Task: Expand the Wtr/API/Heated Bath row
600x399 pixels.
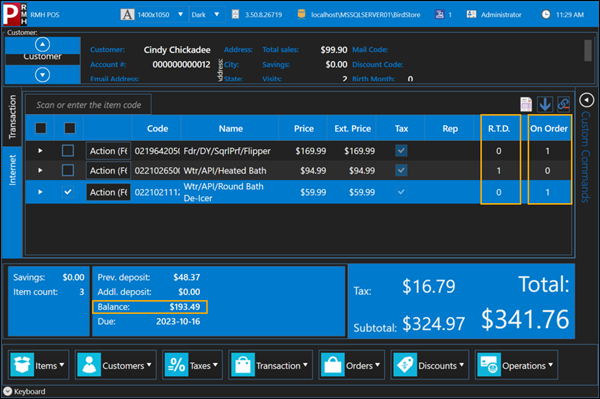Action: 40,170
